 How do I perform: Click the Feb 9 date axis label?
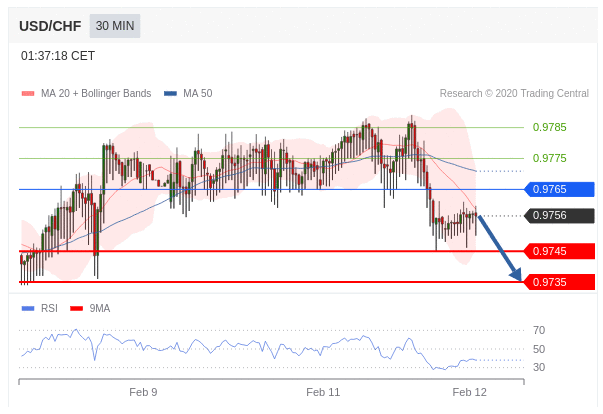[x=143, y=392]
